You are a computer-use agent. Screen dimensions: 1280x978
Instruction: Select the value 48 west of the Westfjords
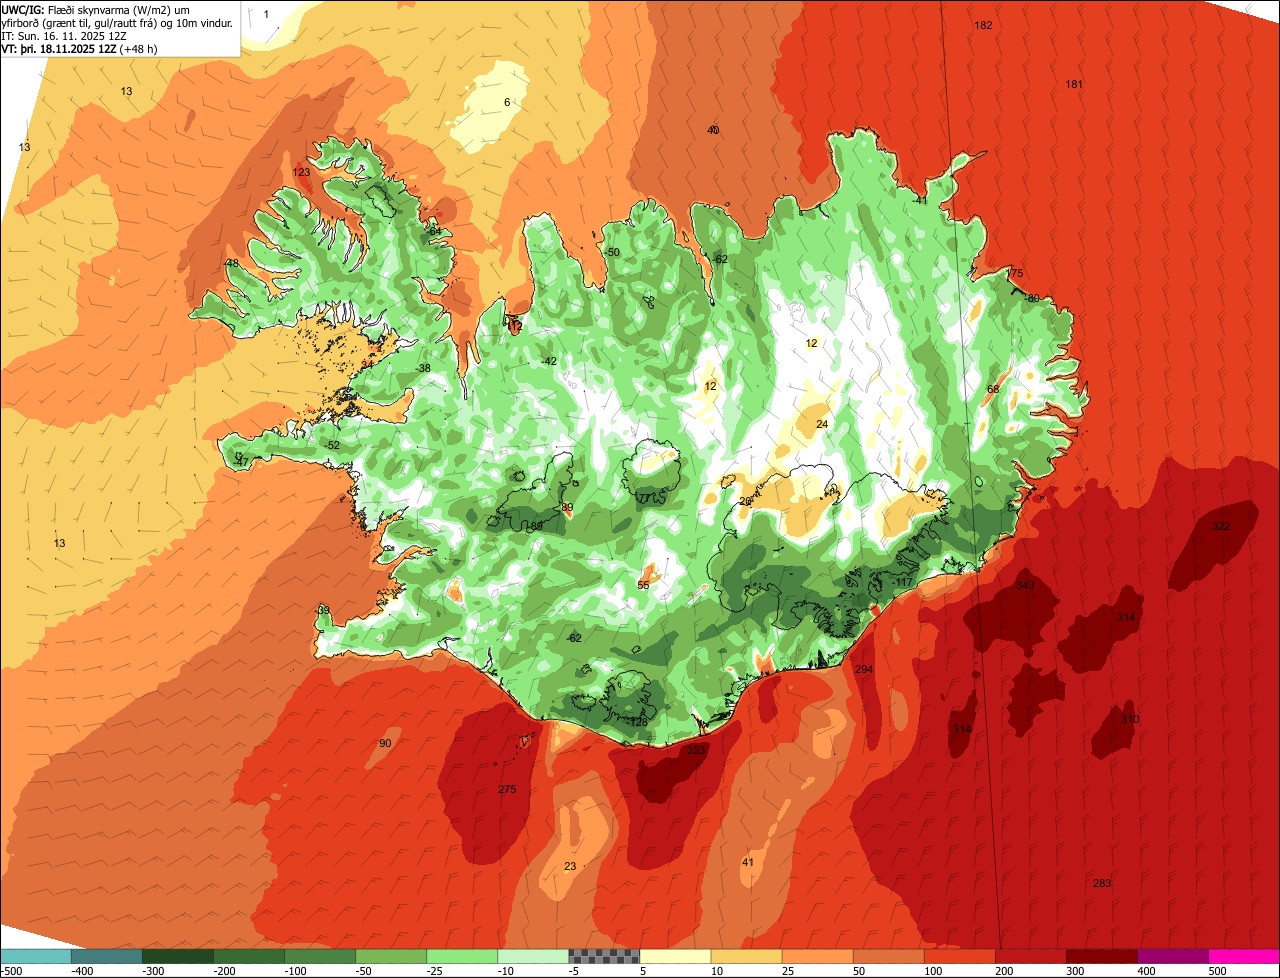[232, 263]
